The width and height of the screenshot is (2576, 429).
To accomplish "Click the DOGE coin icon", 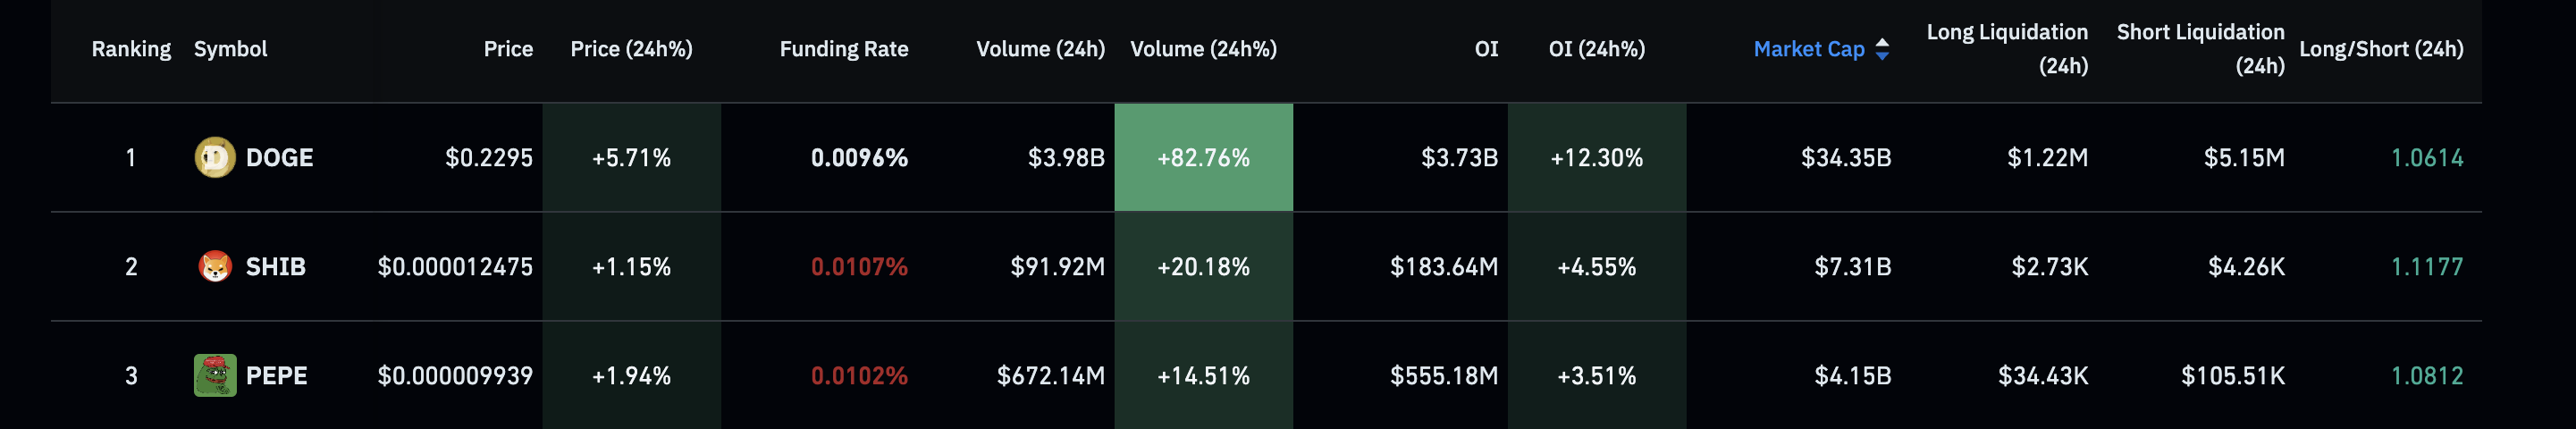I will (214, 157).
